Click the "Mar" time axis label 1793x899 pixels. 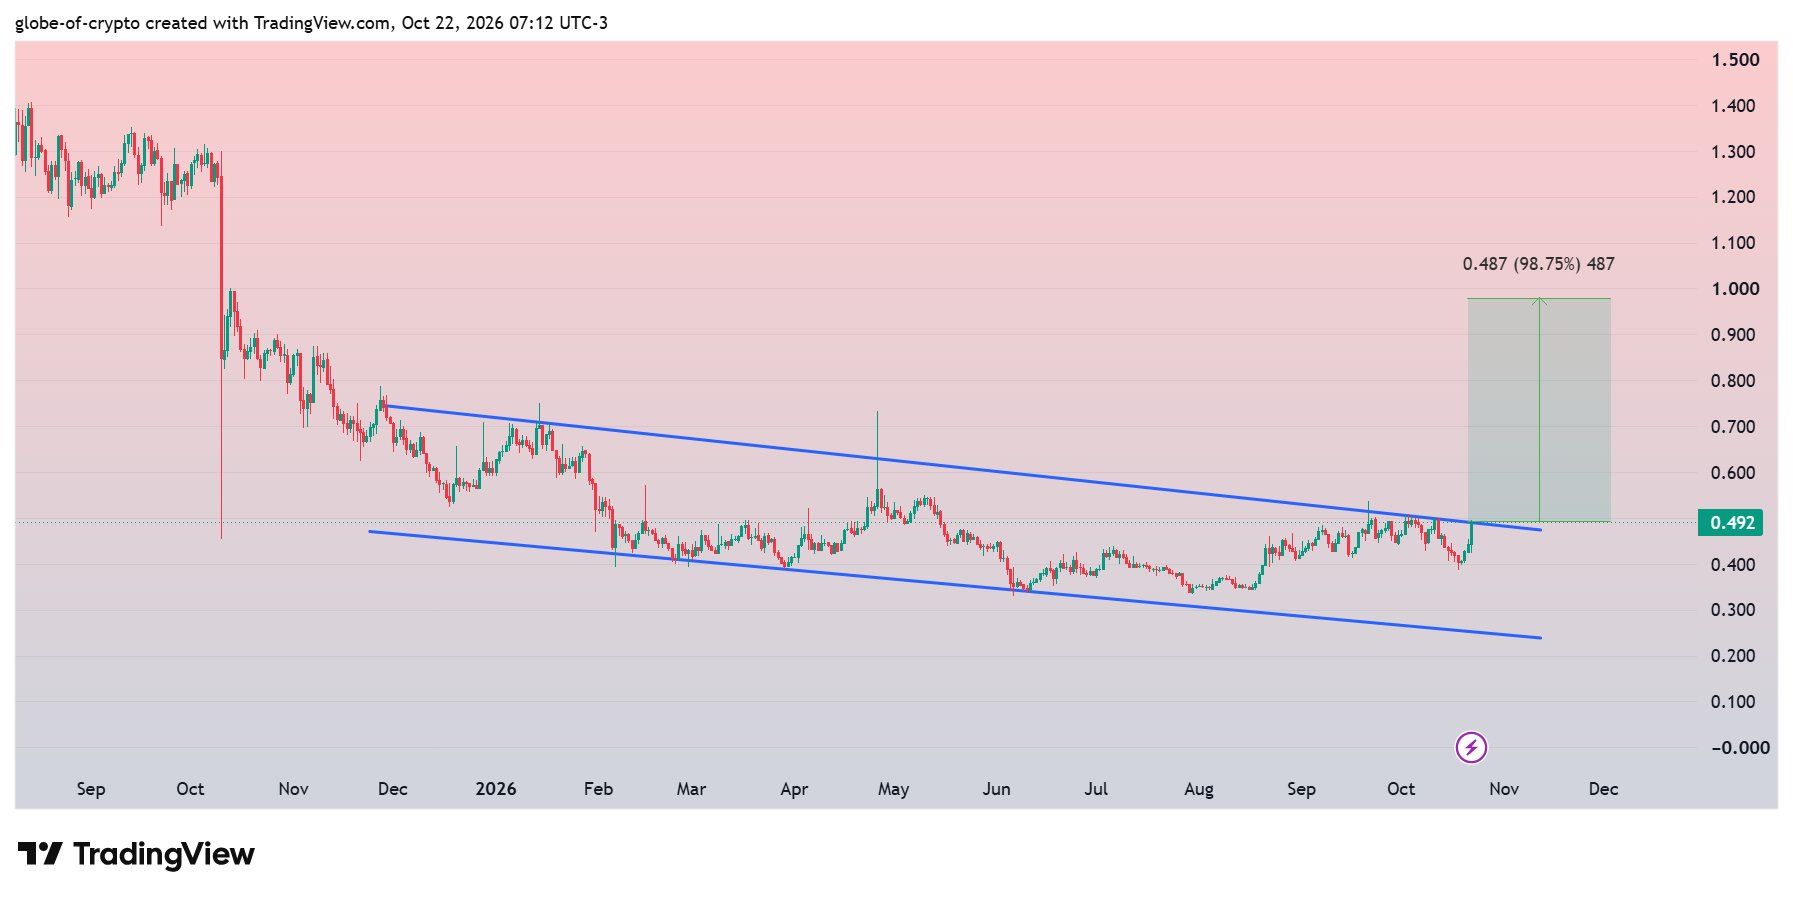691,789
